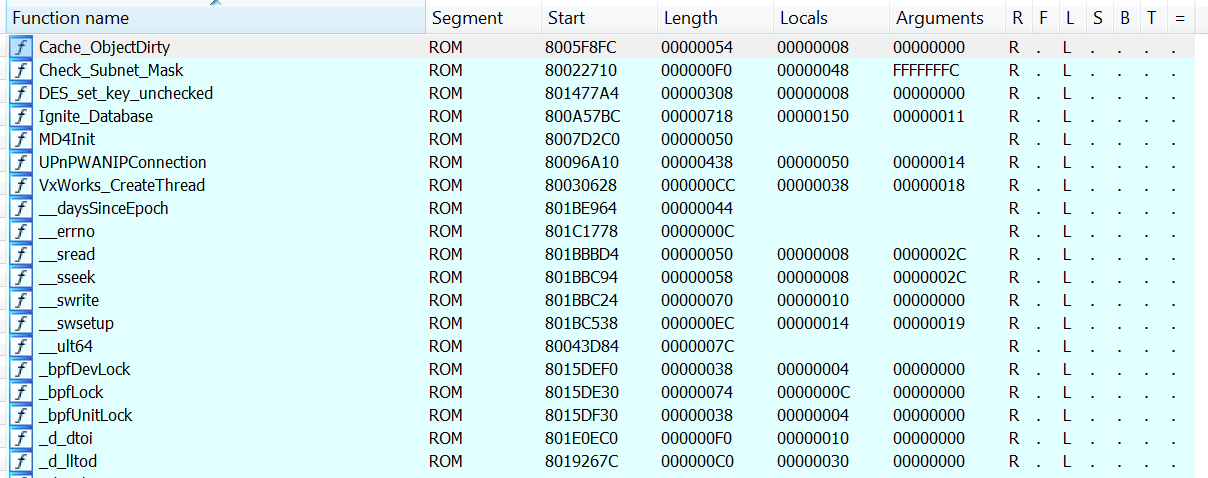The width and height of the screenshot is (1208, 478).
Task: Click the S flag column header
Action: pyautogui.click(x=1098, y=18)
